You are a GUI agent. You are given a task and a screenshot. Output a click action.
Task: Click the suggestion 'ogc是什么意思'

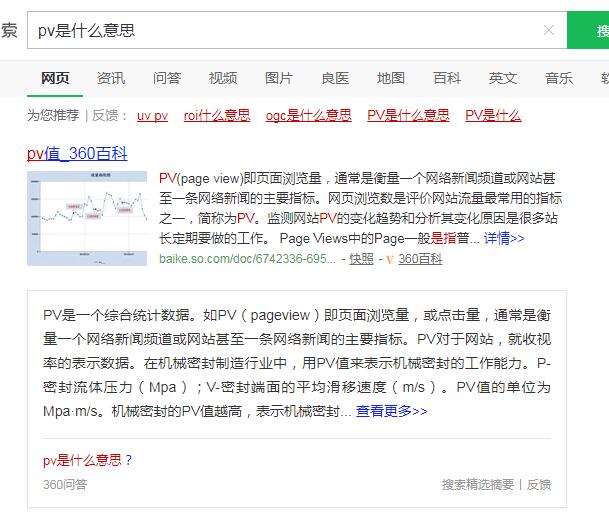[308, 115]
